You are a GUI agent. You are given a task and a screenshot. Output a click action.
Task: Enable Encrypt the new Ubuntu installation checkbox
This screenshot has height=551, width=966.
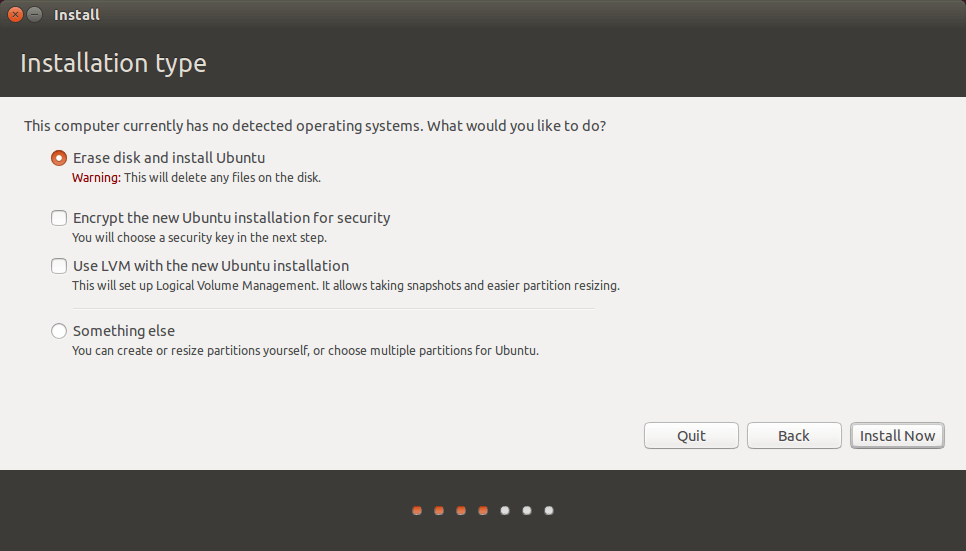(59, 218)
